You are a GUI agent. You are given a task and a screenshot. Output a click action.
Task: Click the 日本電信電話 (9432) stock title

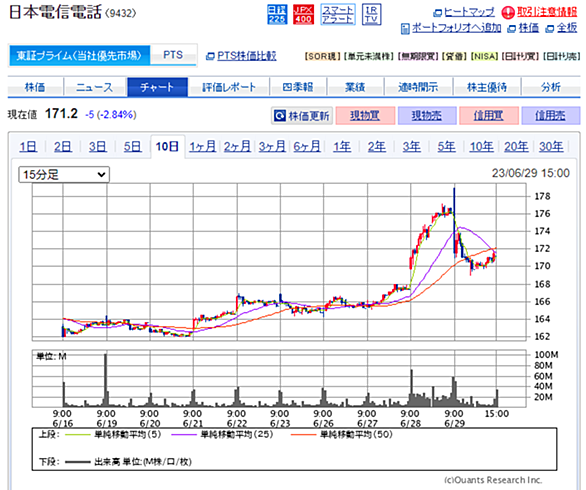point(72,12)
